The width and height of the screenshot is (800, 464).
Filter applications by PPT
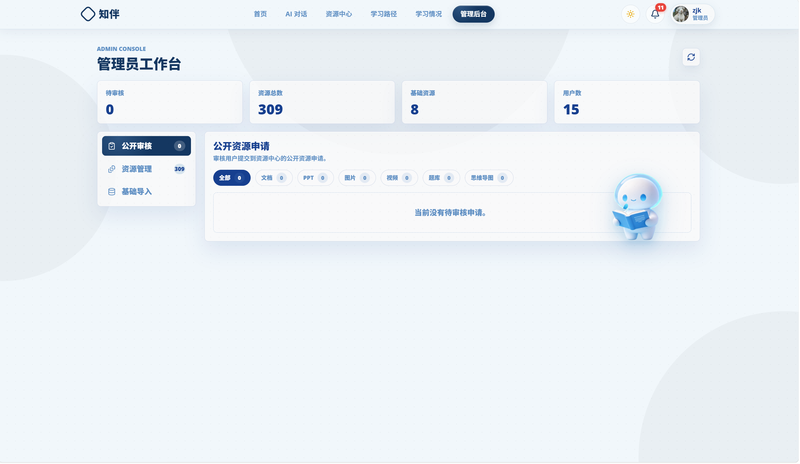point(315,178)
